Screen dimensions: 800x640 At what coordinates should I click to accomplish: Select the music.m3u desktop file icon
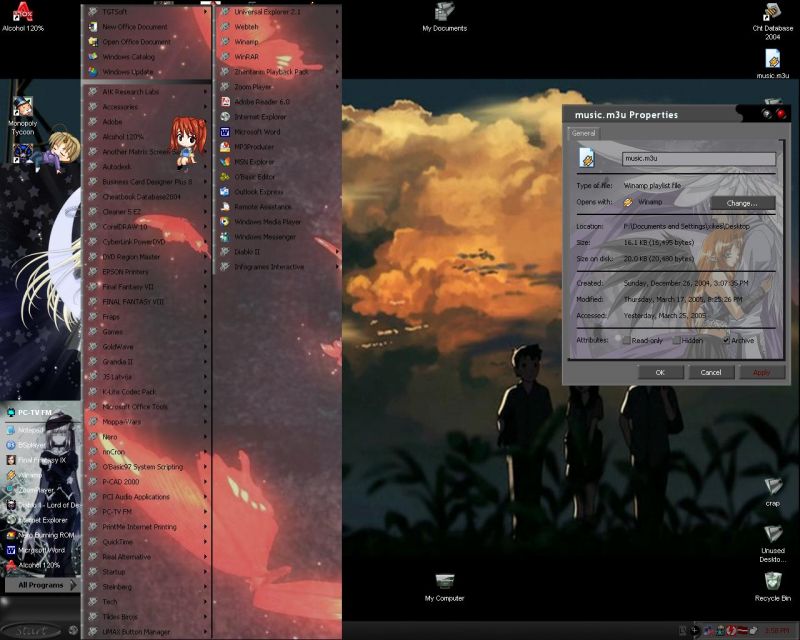772,64
